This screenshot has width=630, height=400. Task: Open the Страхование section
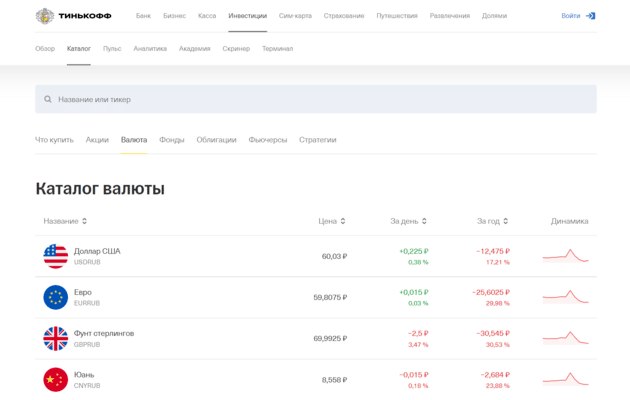344,16
